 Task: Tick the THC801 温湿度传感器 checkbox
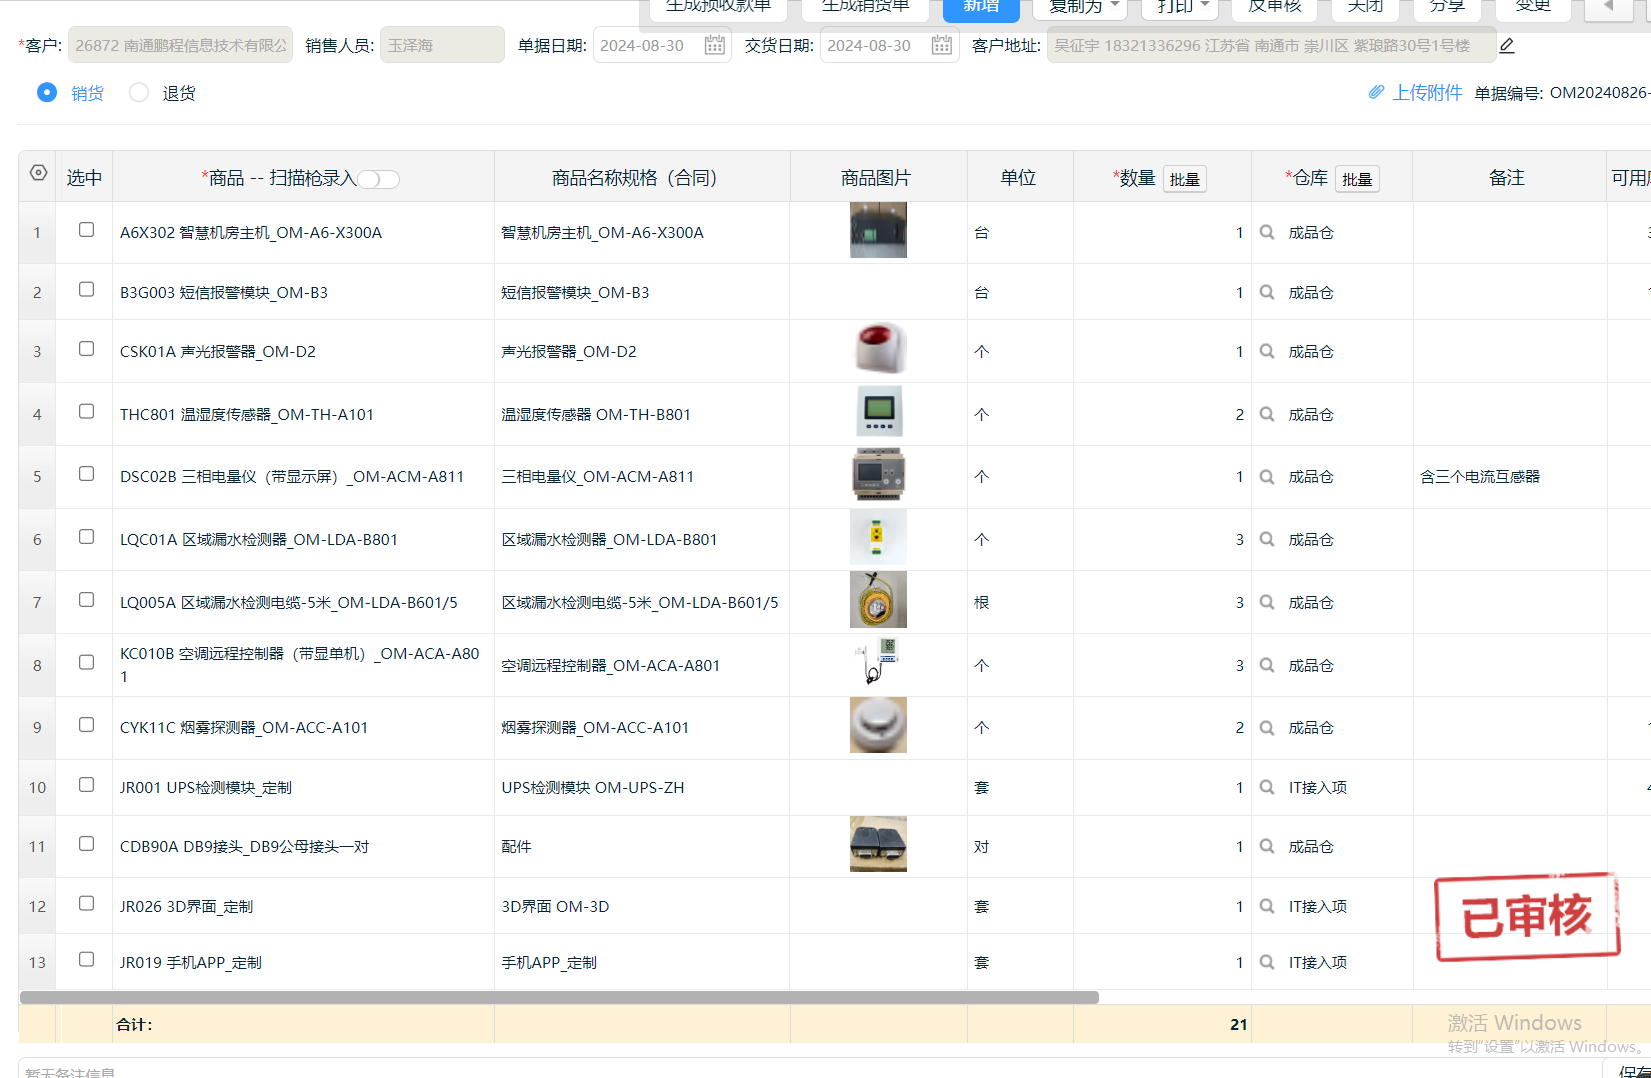tap(87, 411)
